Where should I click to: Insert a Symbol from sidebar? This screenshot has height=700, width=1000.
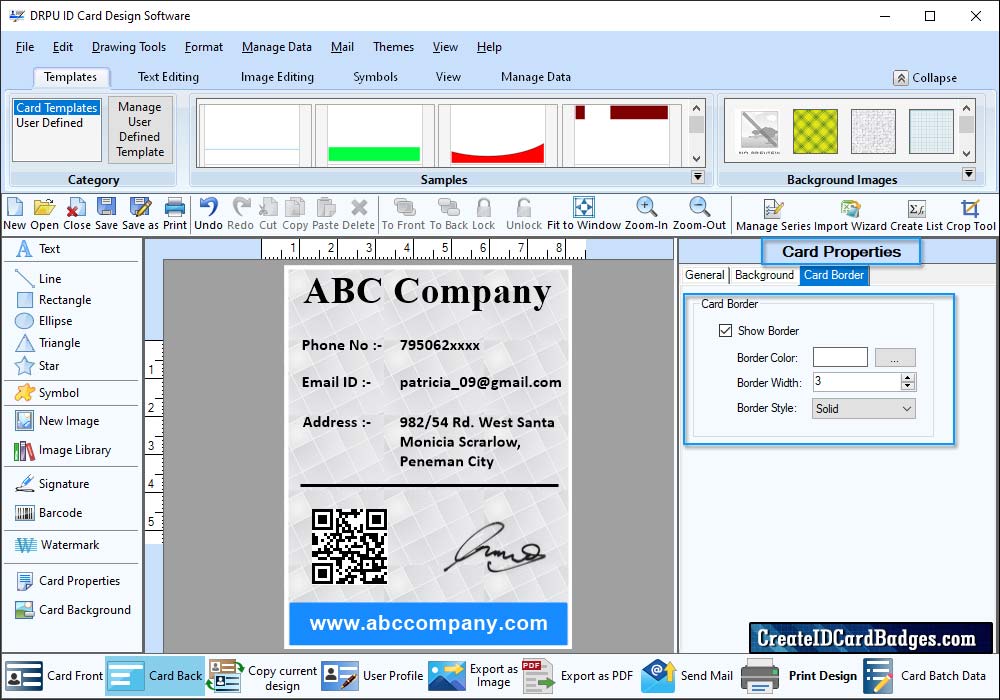pos(47,393)
